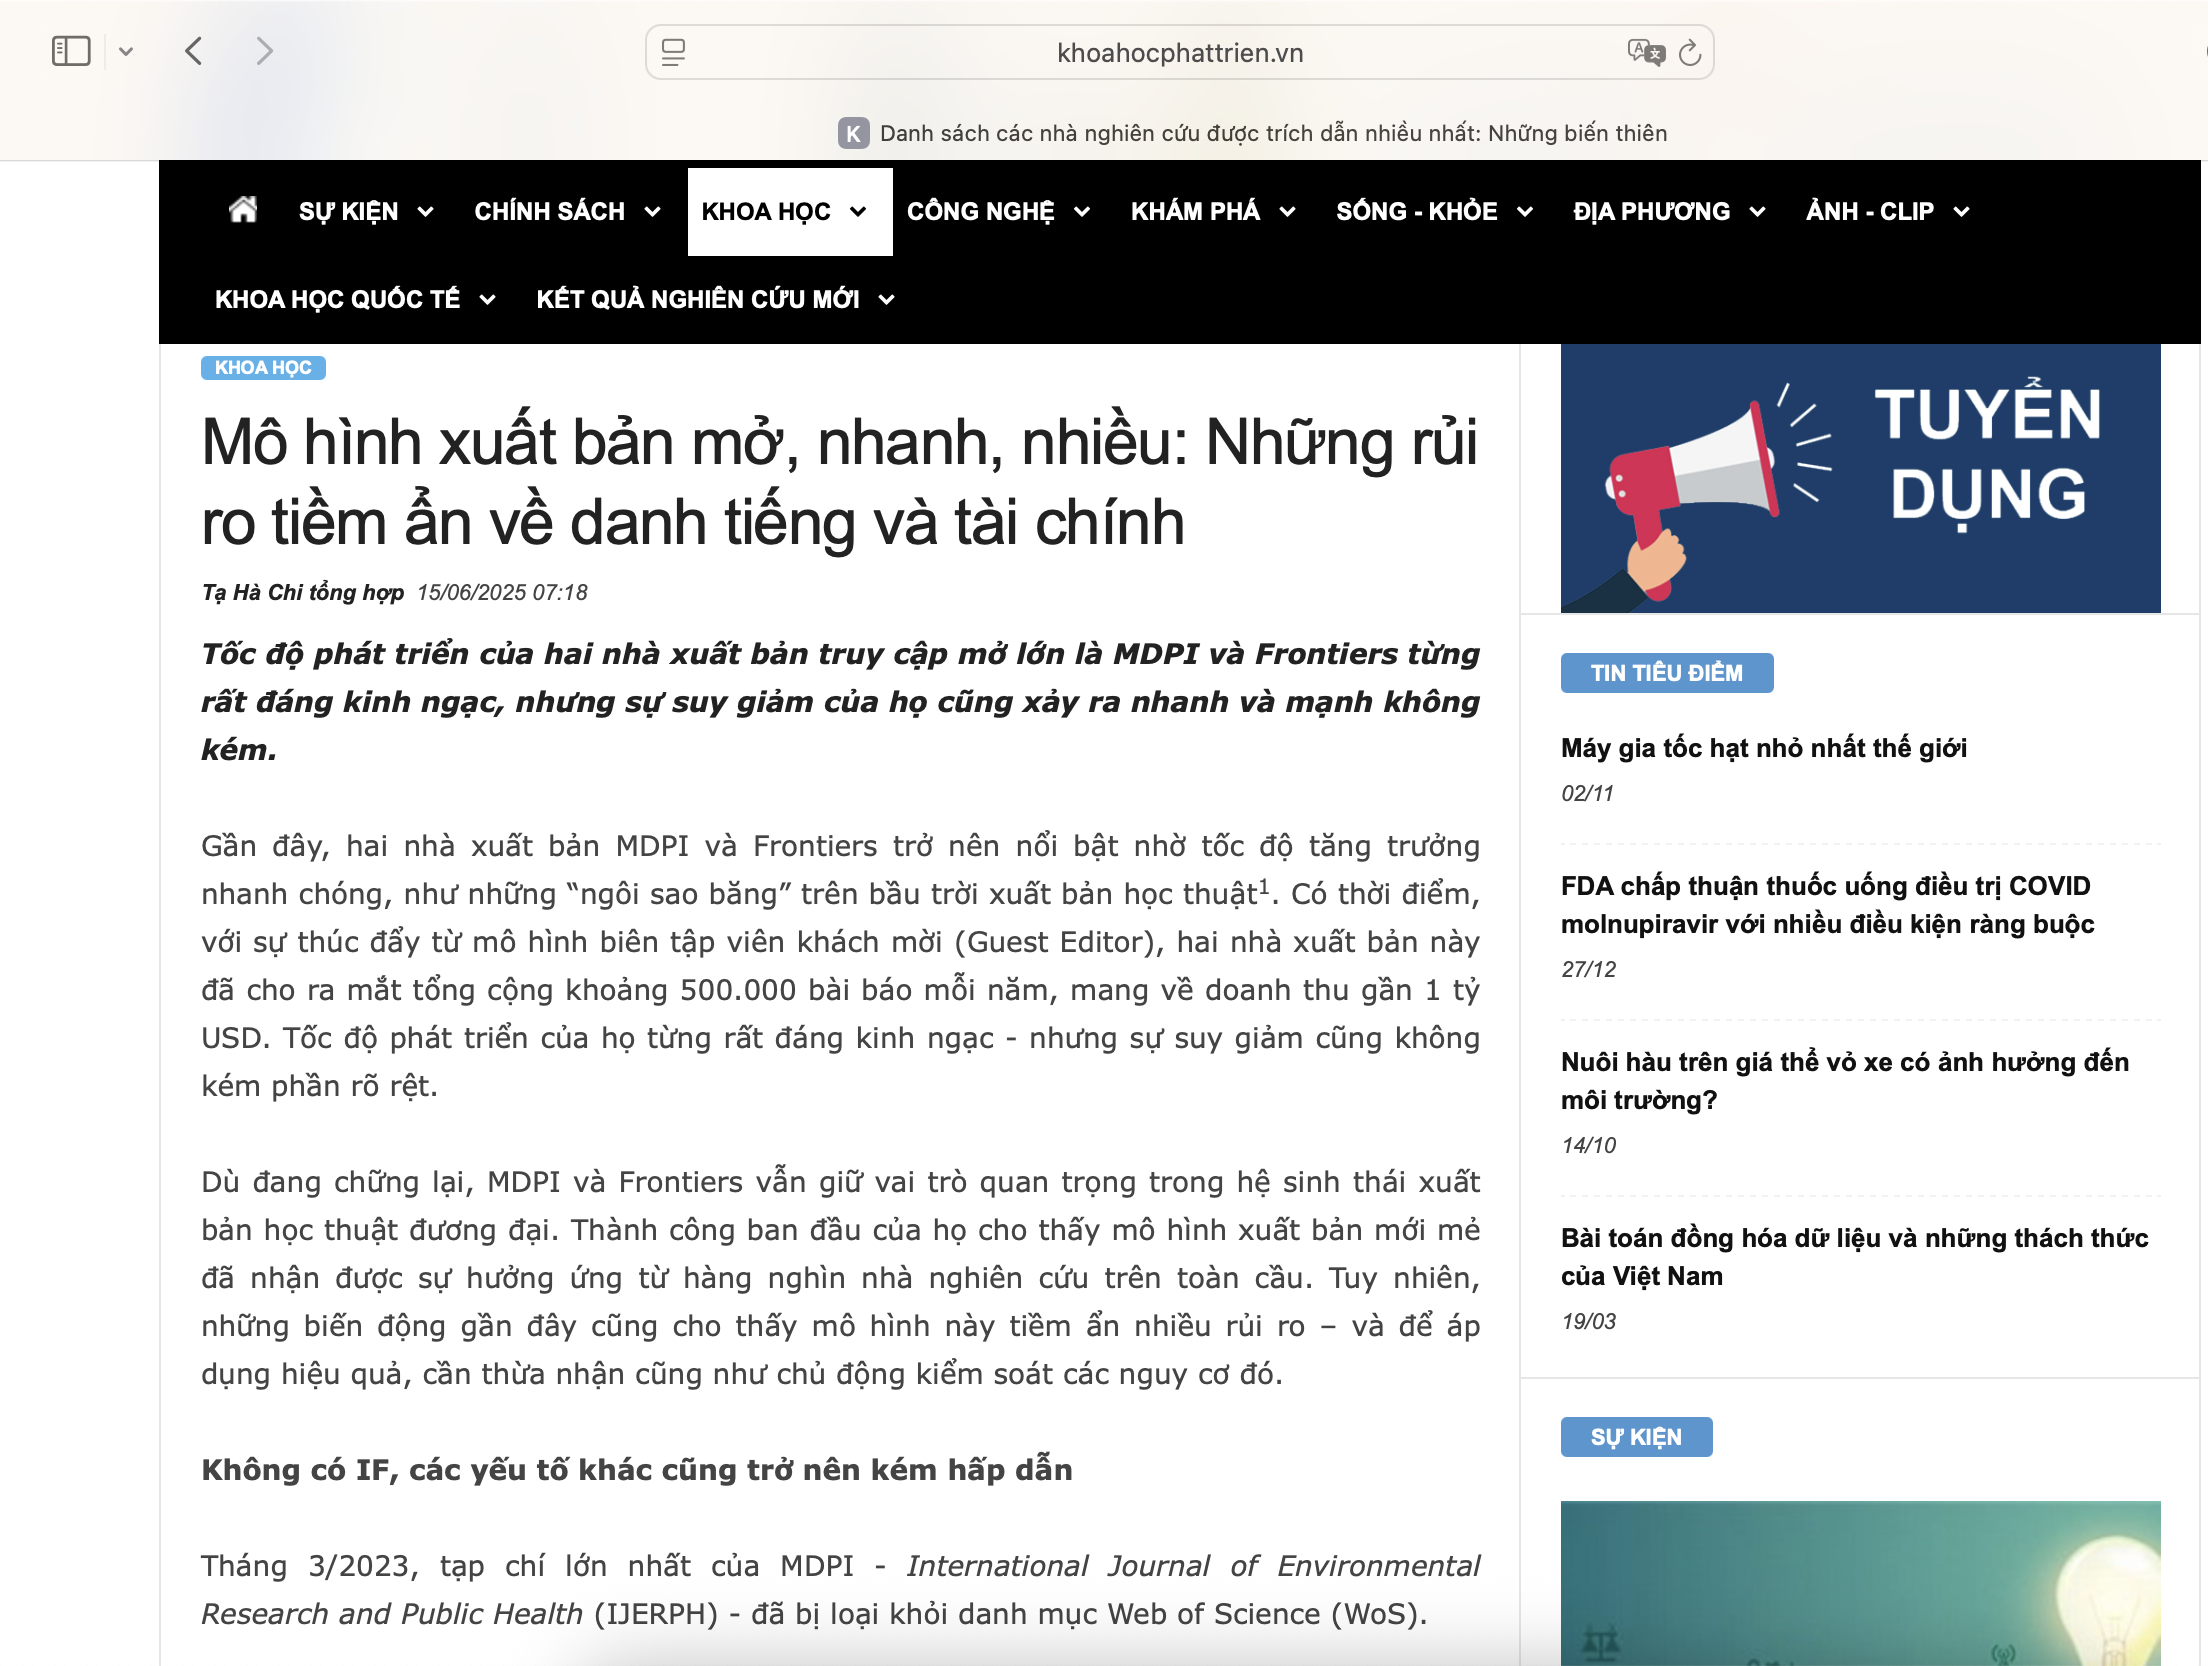This screenshot has width=2208, height=1666.
Task: Select the ẢNH - CLIP menu item
Action: pos(1869,212)
